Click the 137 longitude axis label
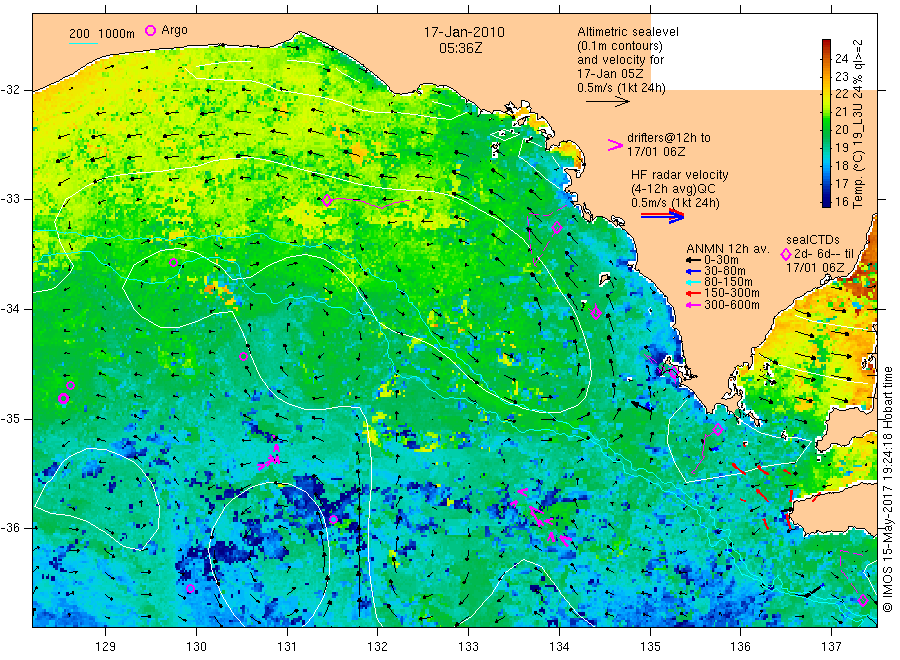Image resolution: width=900 pixels, height=660 pixels. pyautogui.click(x=832, y=647)
